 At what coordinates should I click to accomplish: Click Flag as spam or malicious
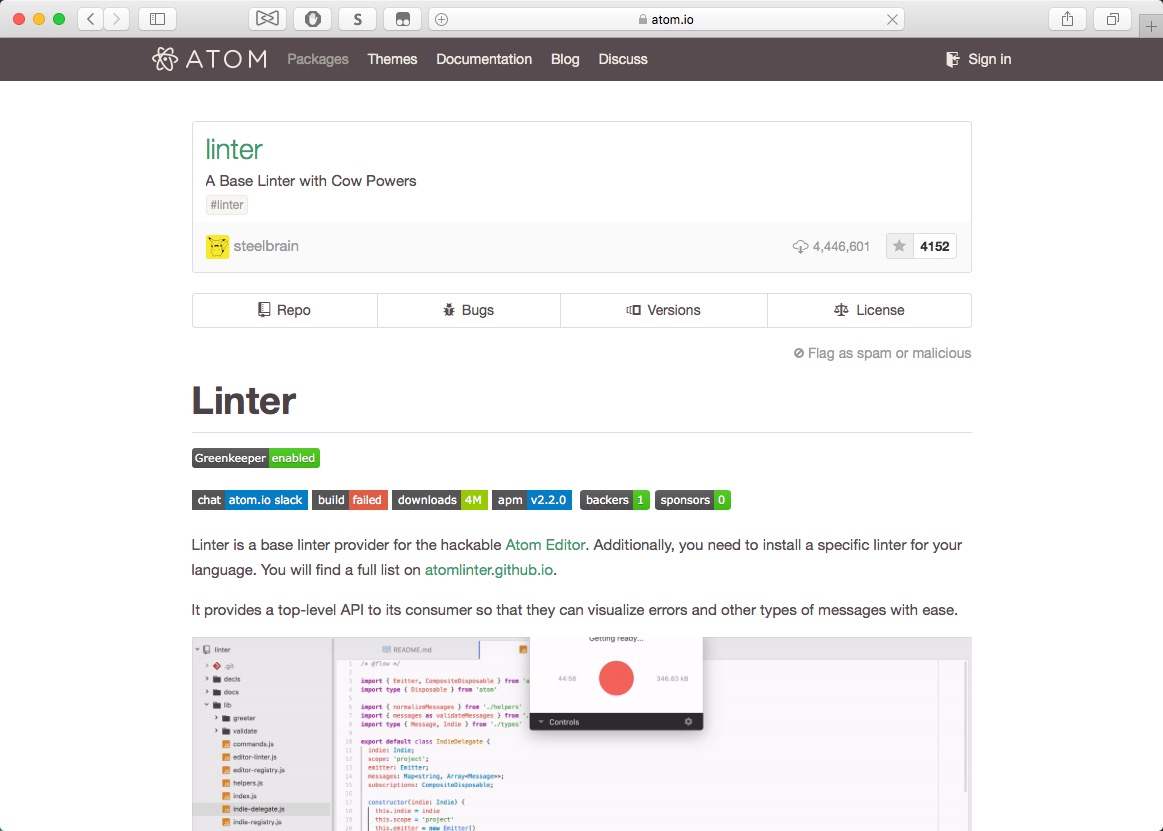point(882,353)
